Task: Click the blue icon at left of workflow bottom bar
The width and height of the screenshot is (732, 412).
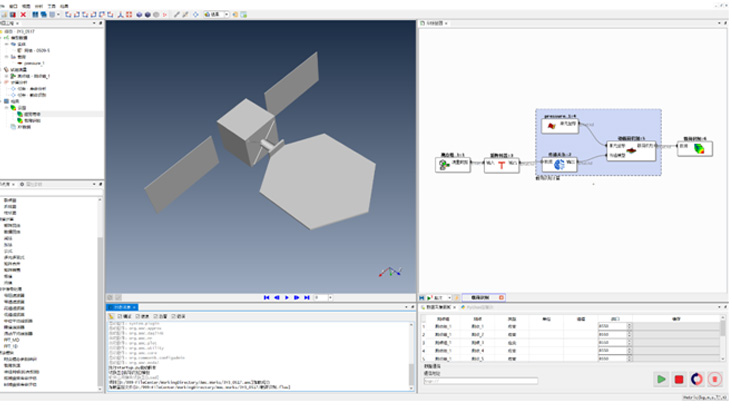Action: [x=422, y=298]
